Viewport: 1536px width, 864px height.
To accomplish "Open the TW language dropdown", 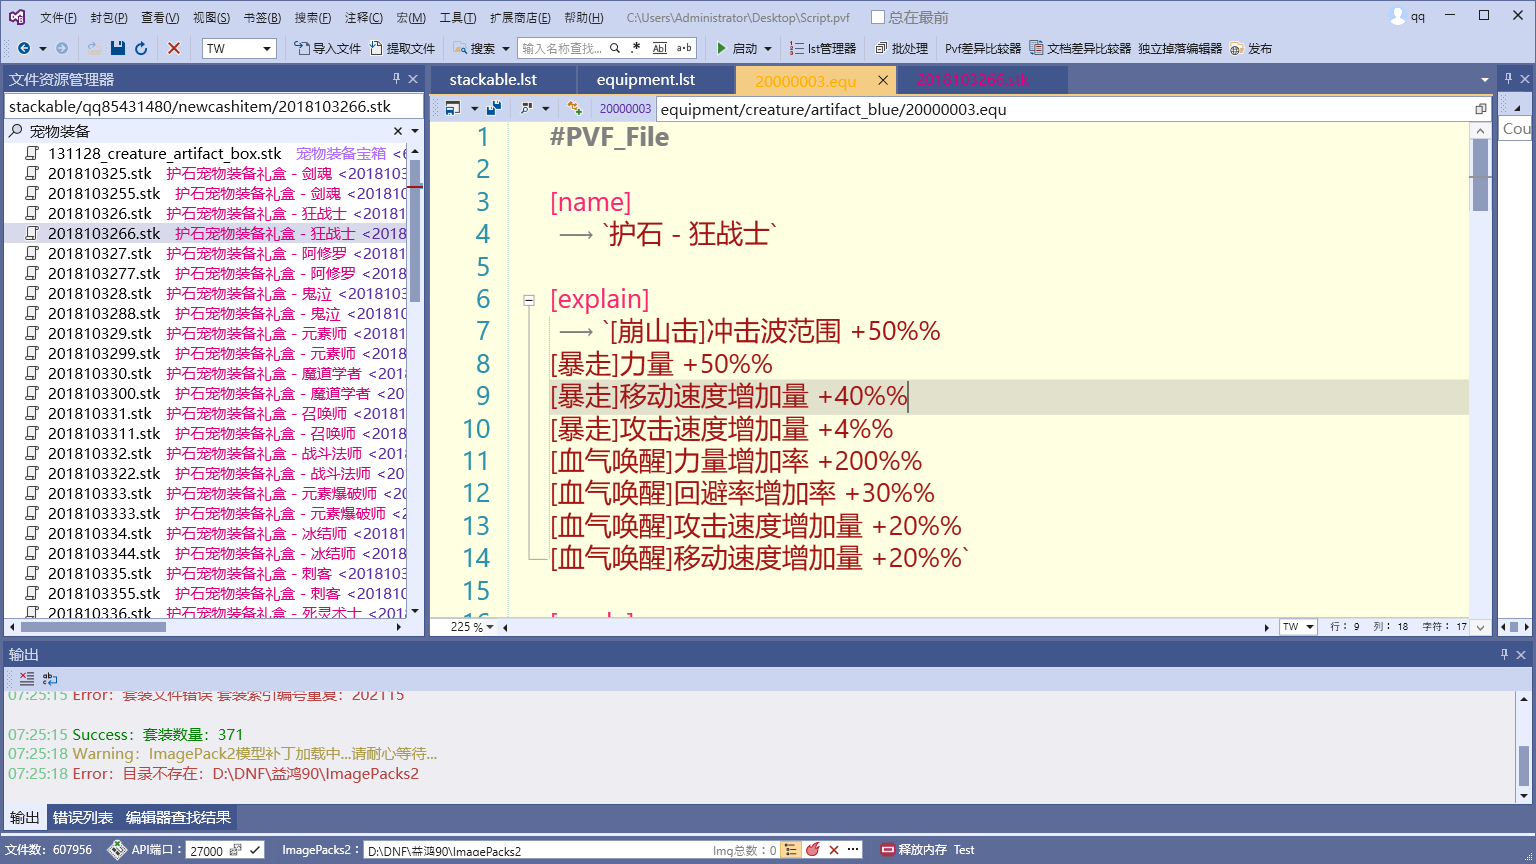I will 268,47.
